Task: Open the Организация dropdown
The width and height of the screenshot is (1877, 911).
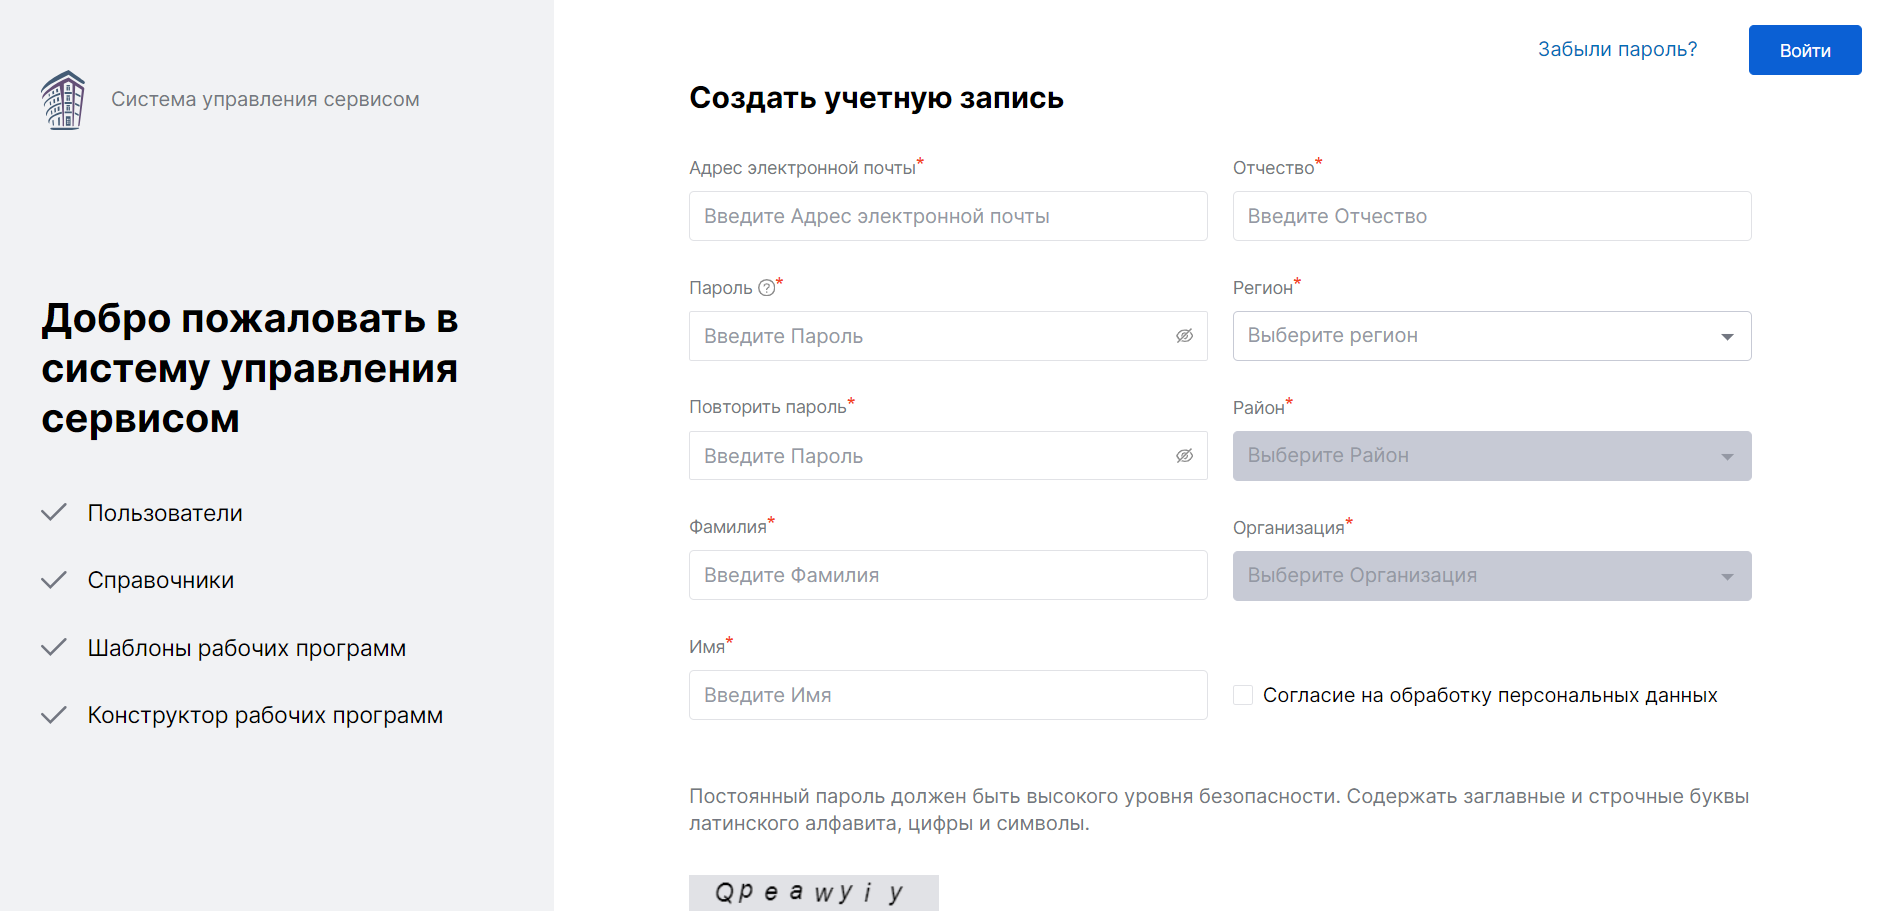Action: (1492, 576)
